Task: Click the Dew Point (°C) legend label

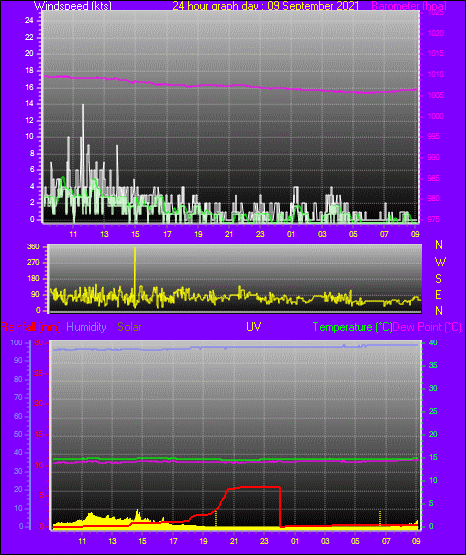Action: tap(427, 327)
